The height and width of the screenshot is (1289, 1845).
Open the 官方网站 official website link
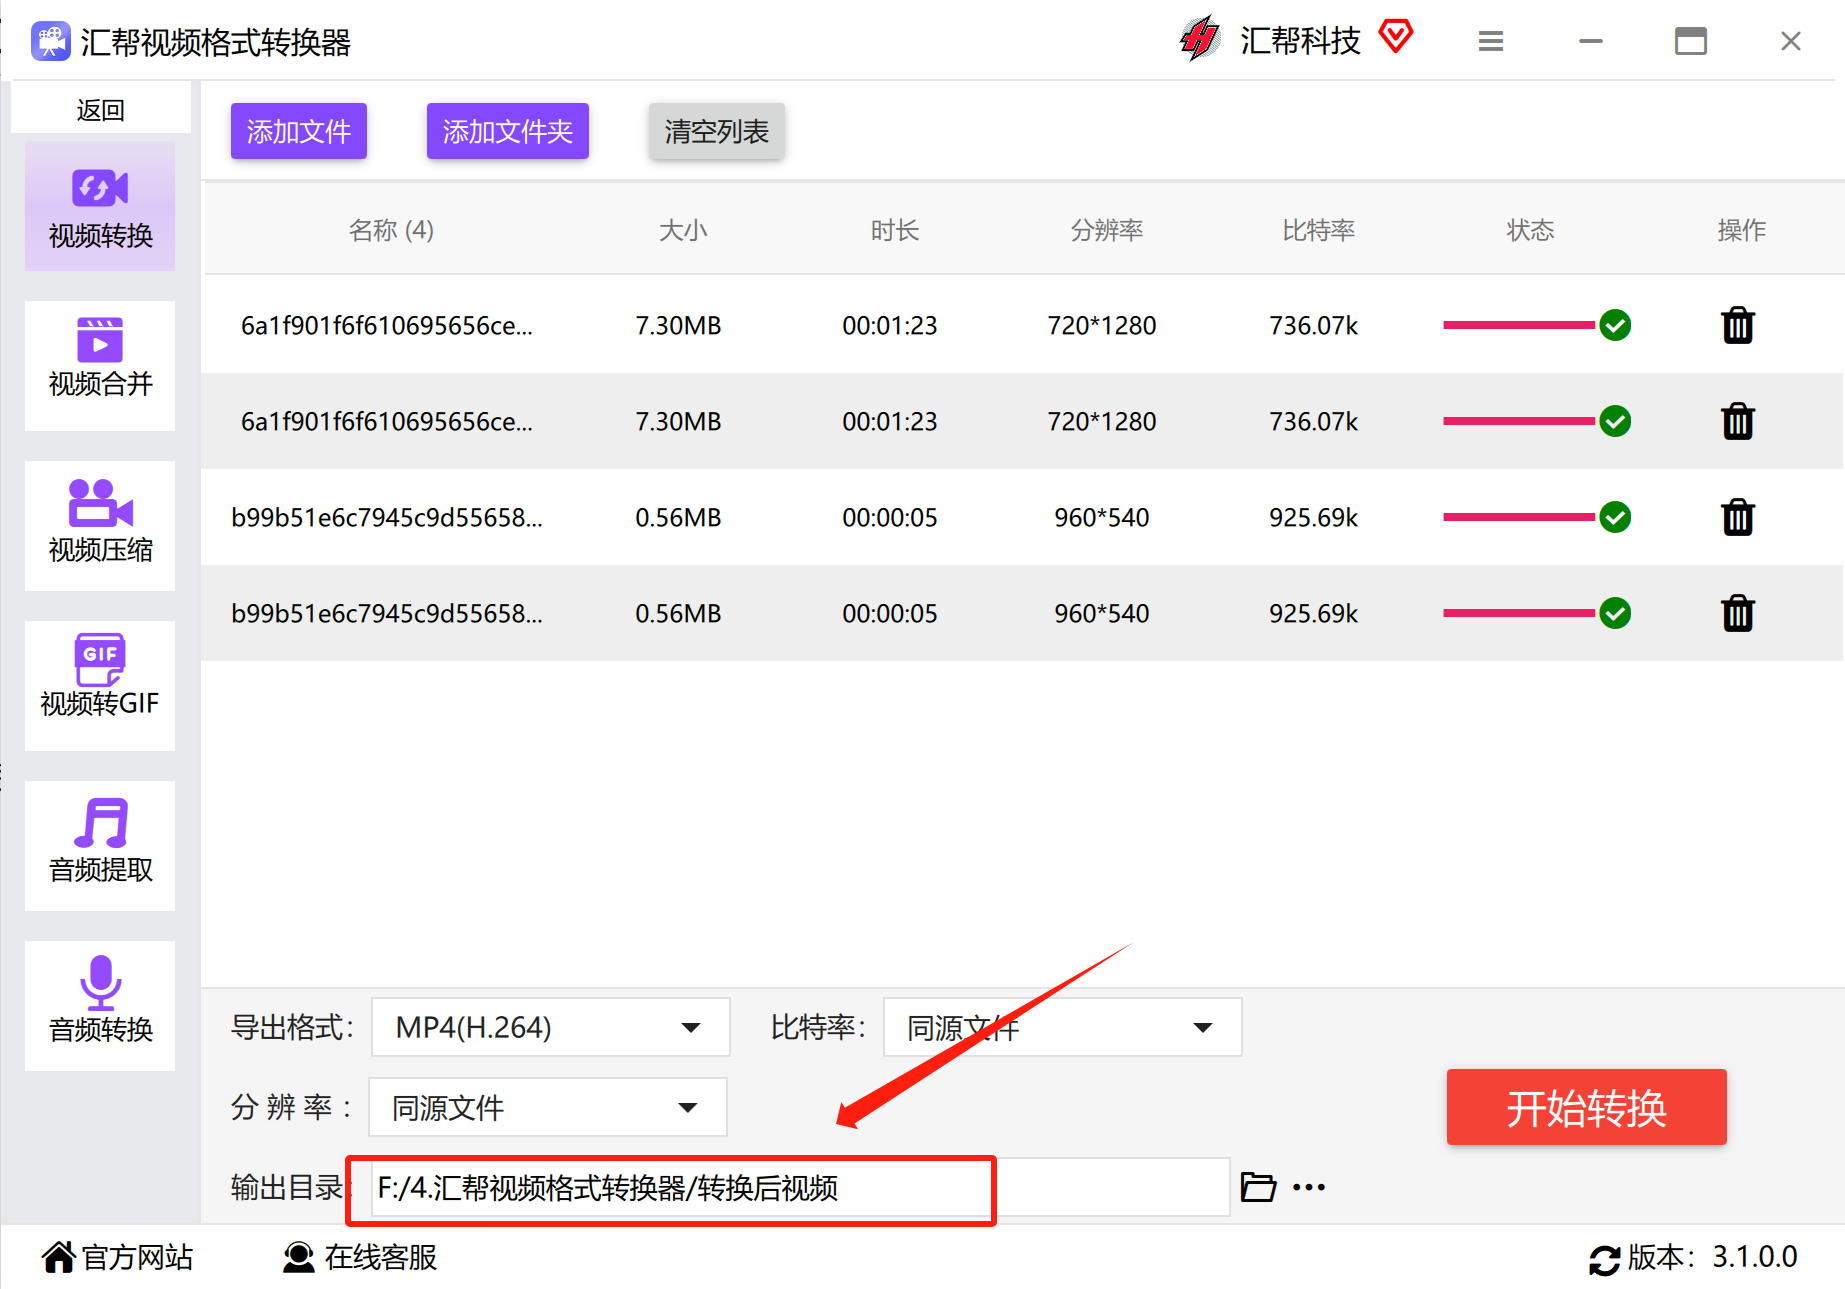tap(118, 1257)
